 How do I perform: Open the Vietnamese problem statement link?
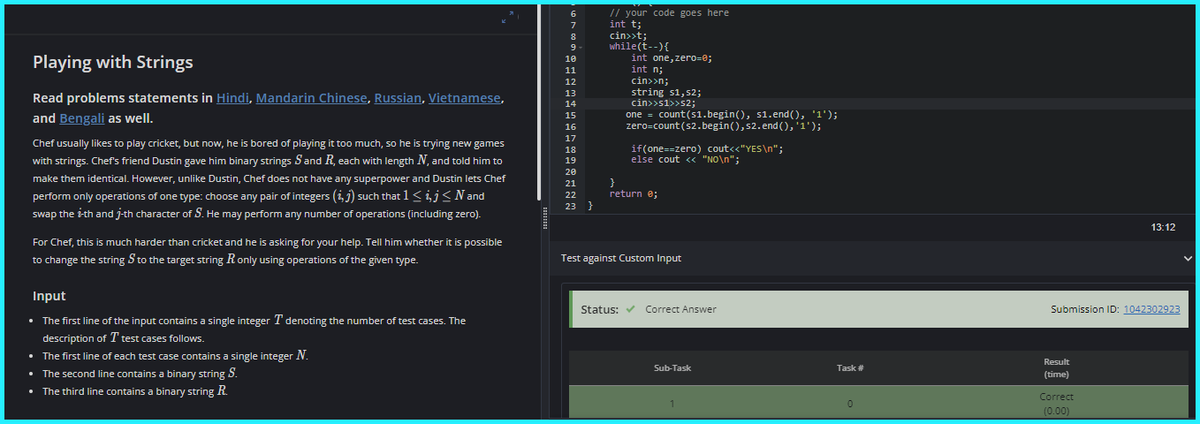point(466,98)
